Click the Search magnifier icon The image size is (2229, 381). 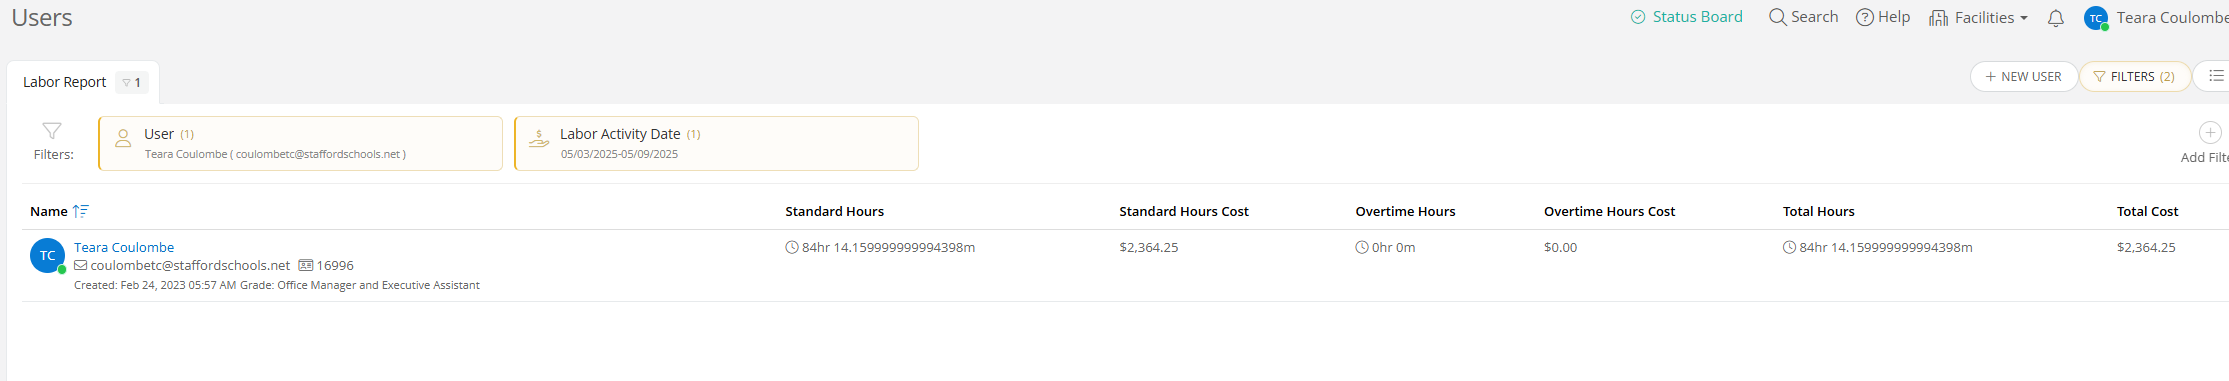pos(1777,17)
